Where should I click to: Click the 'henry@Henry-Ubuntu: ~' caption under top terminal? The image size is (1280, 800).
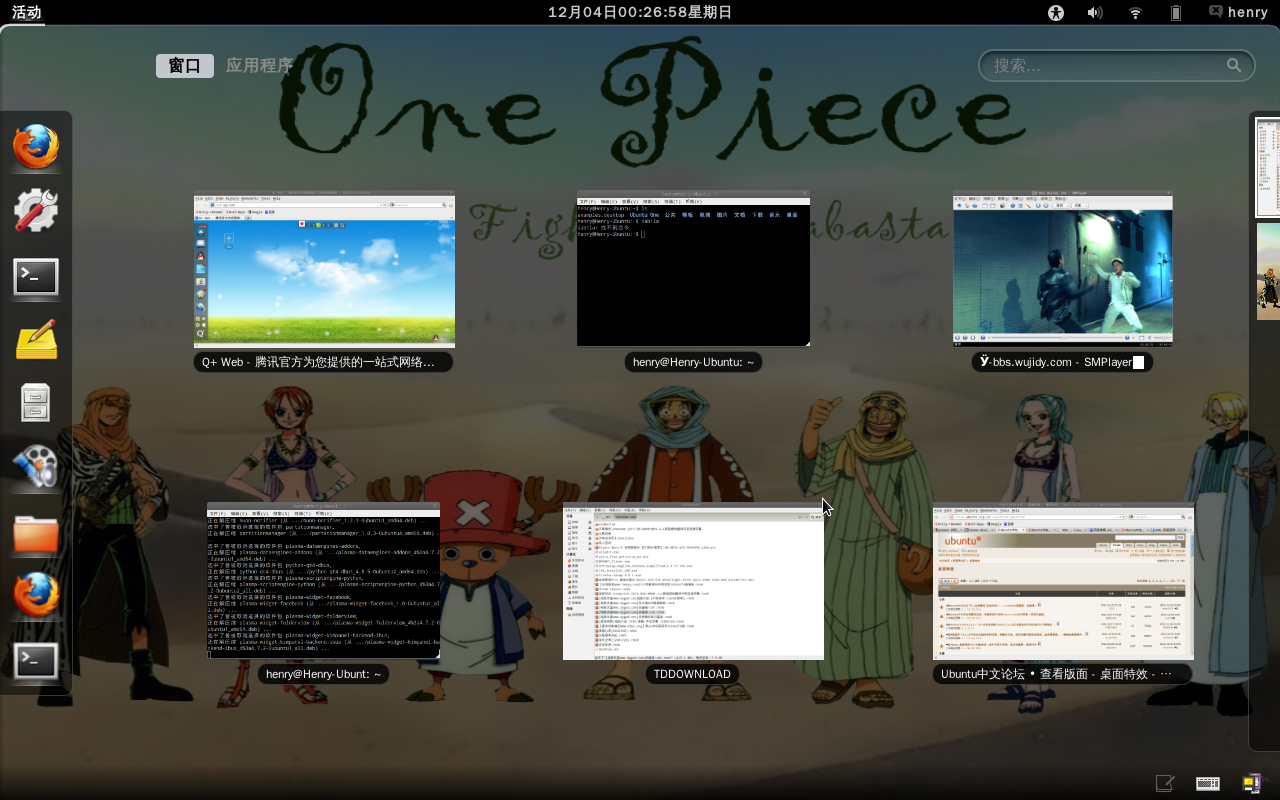point(693,362)
